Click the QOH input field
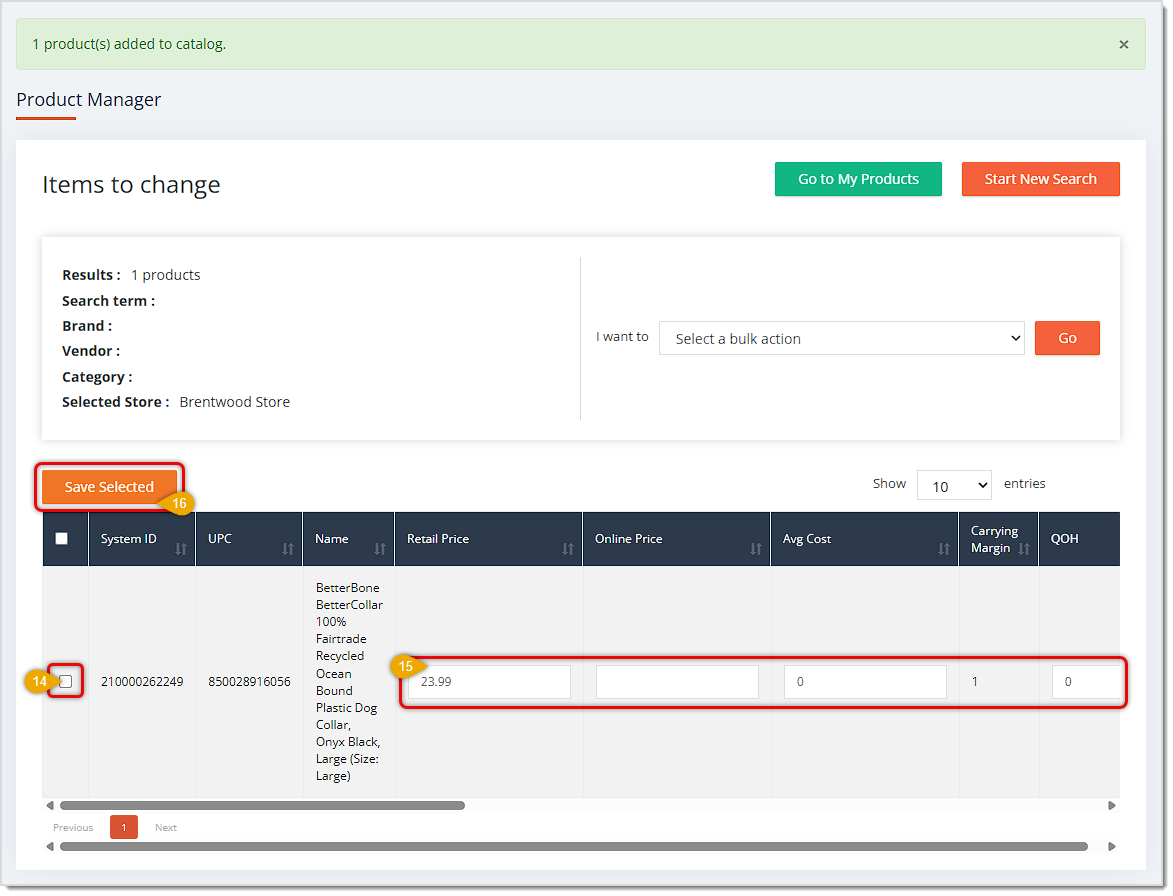This screenshot has width=1173, height=896. [x=1085, y=682]
